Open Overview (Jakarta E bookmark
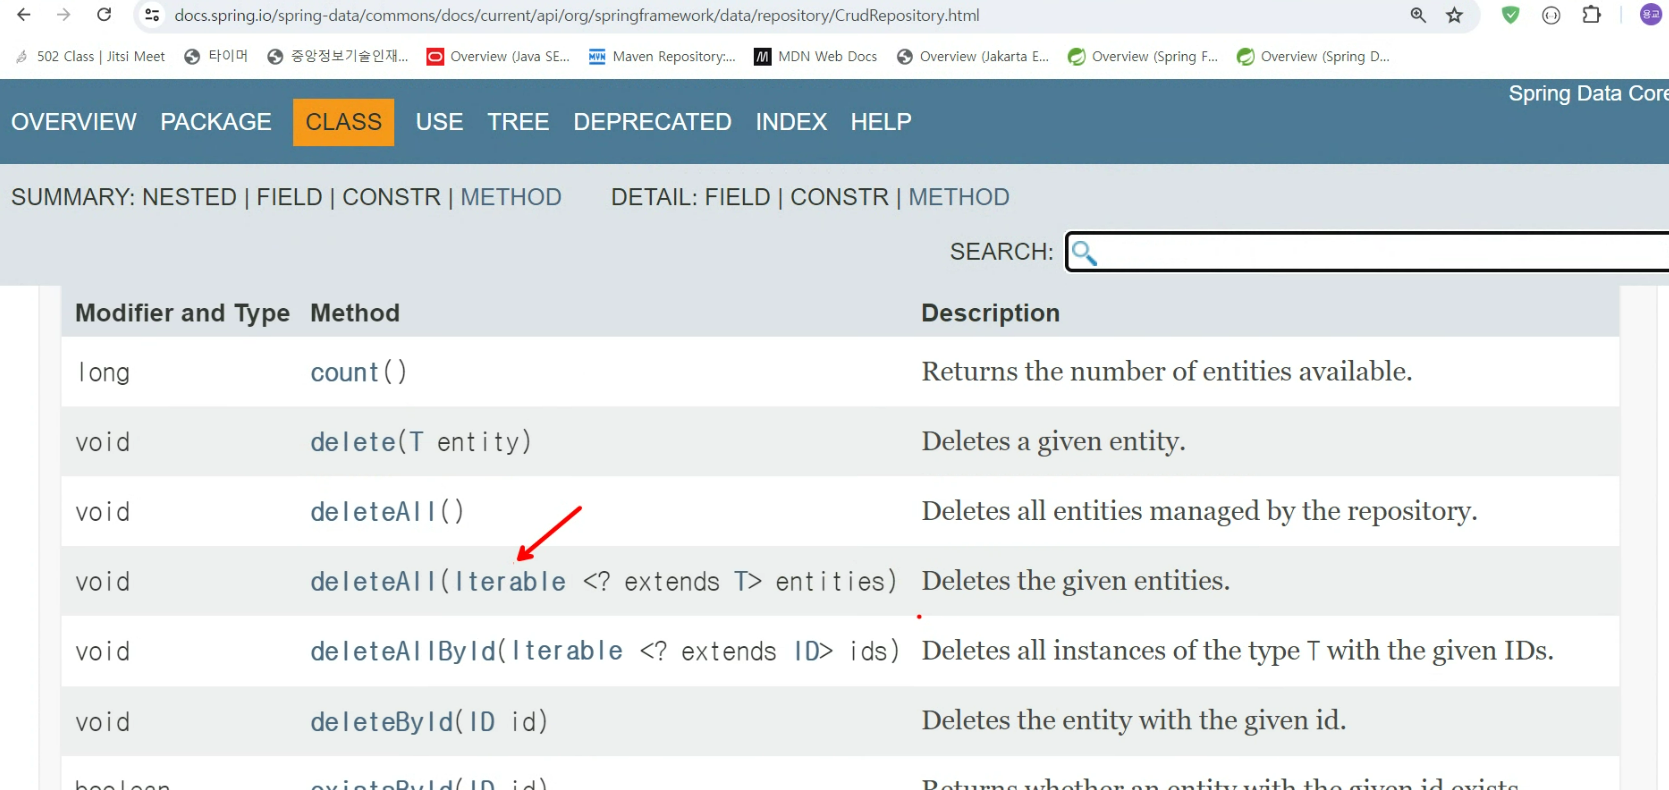1669x790 pixels. [973, 57]
